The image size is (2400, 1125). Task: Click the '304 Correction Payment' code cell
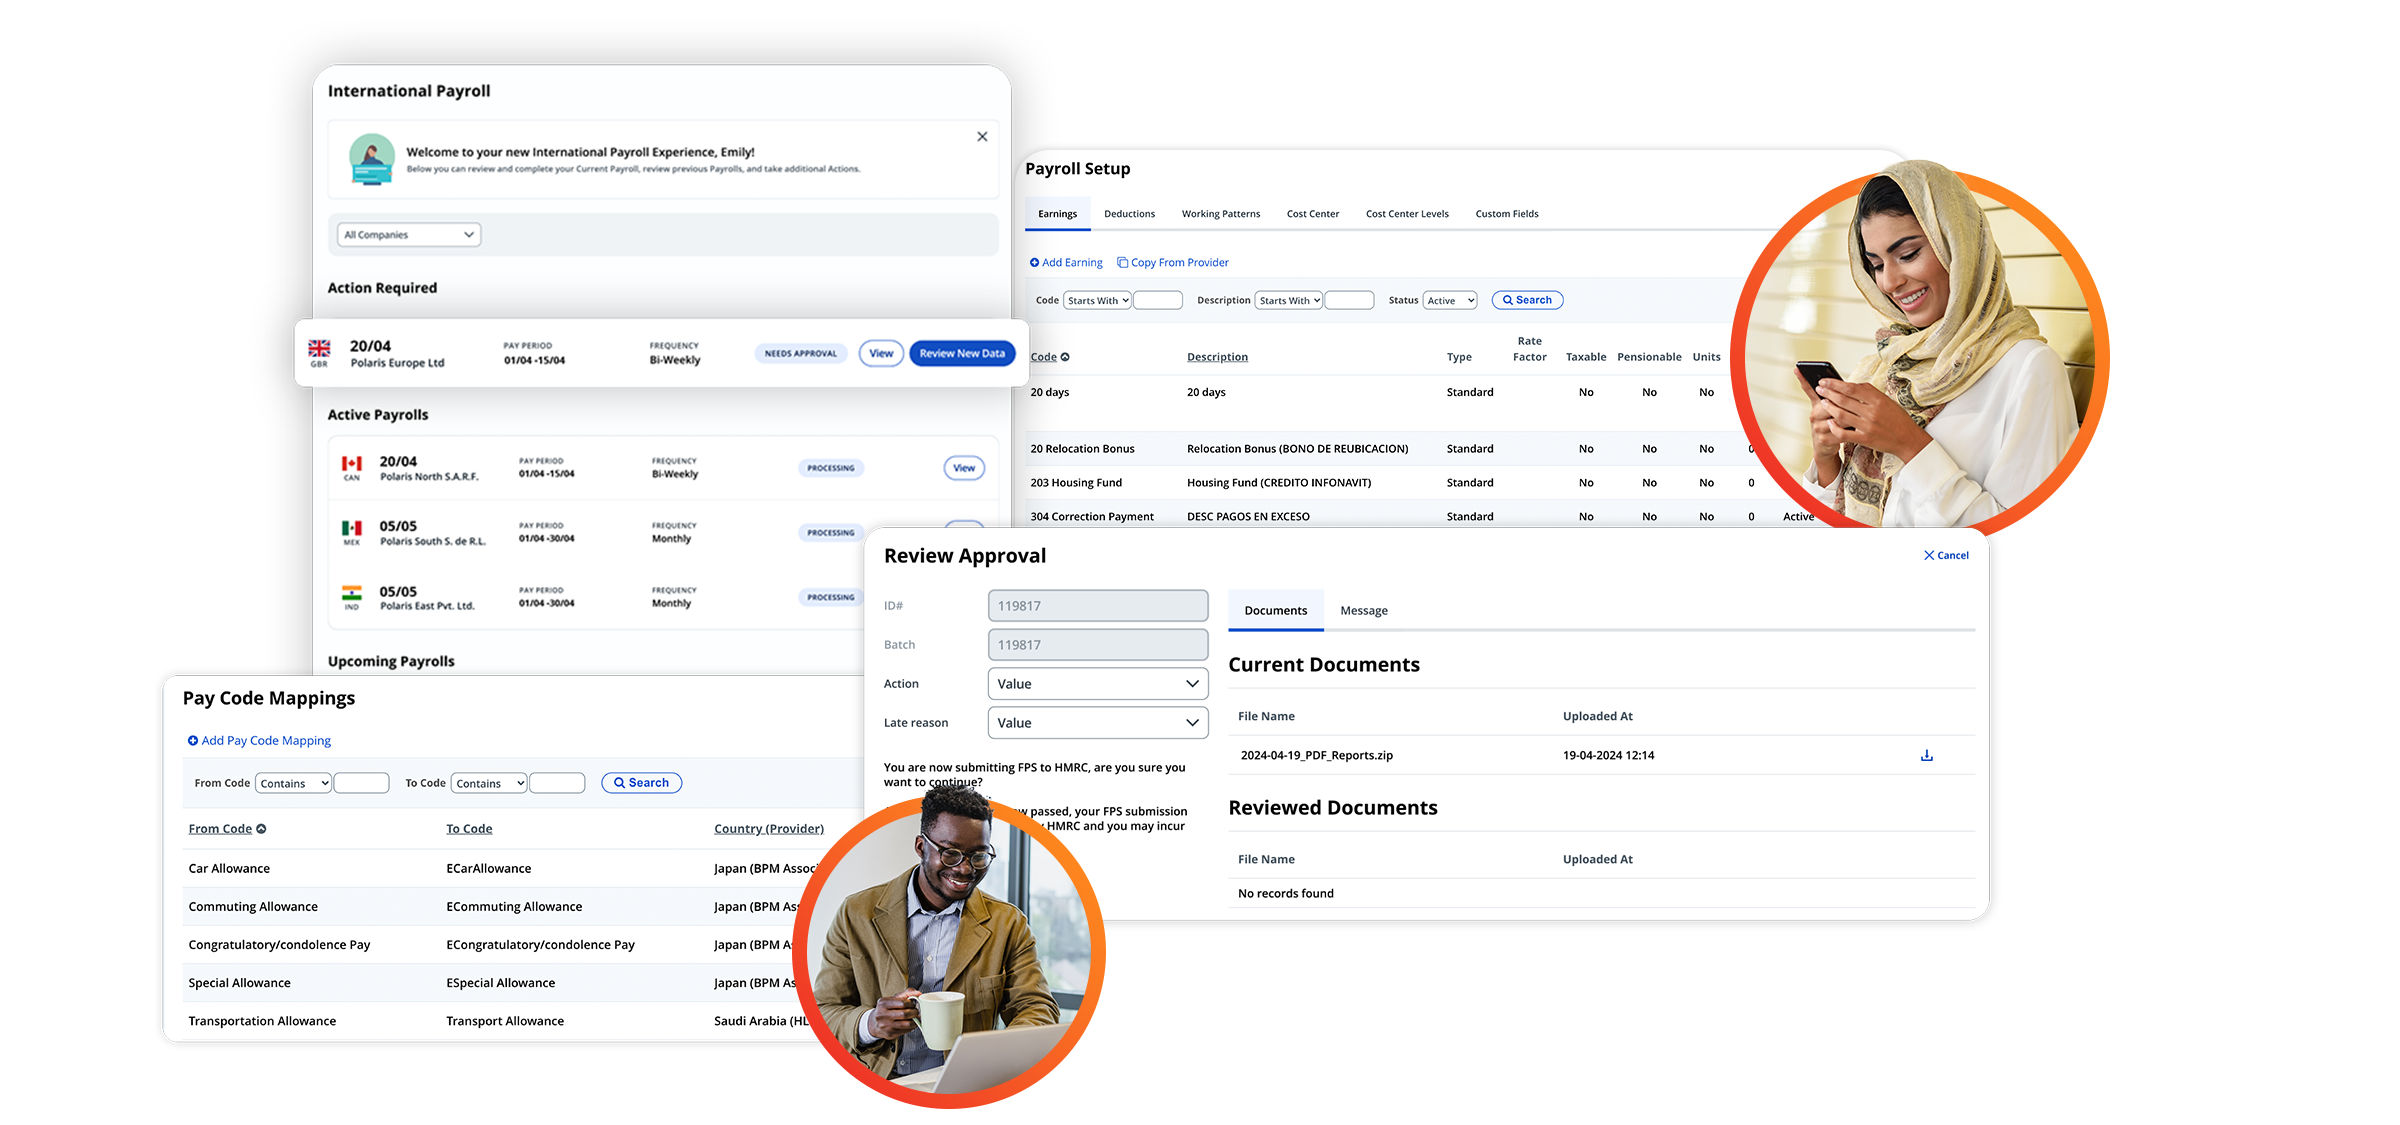(1092, 517)
